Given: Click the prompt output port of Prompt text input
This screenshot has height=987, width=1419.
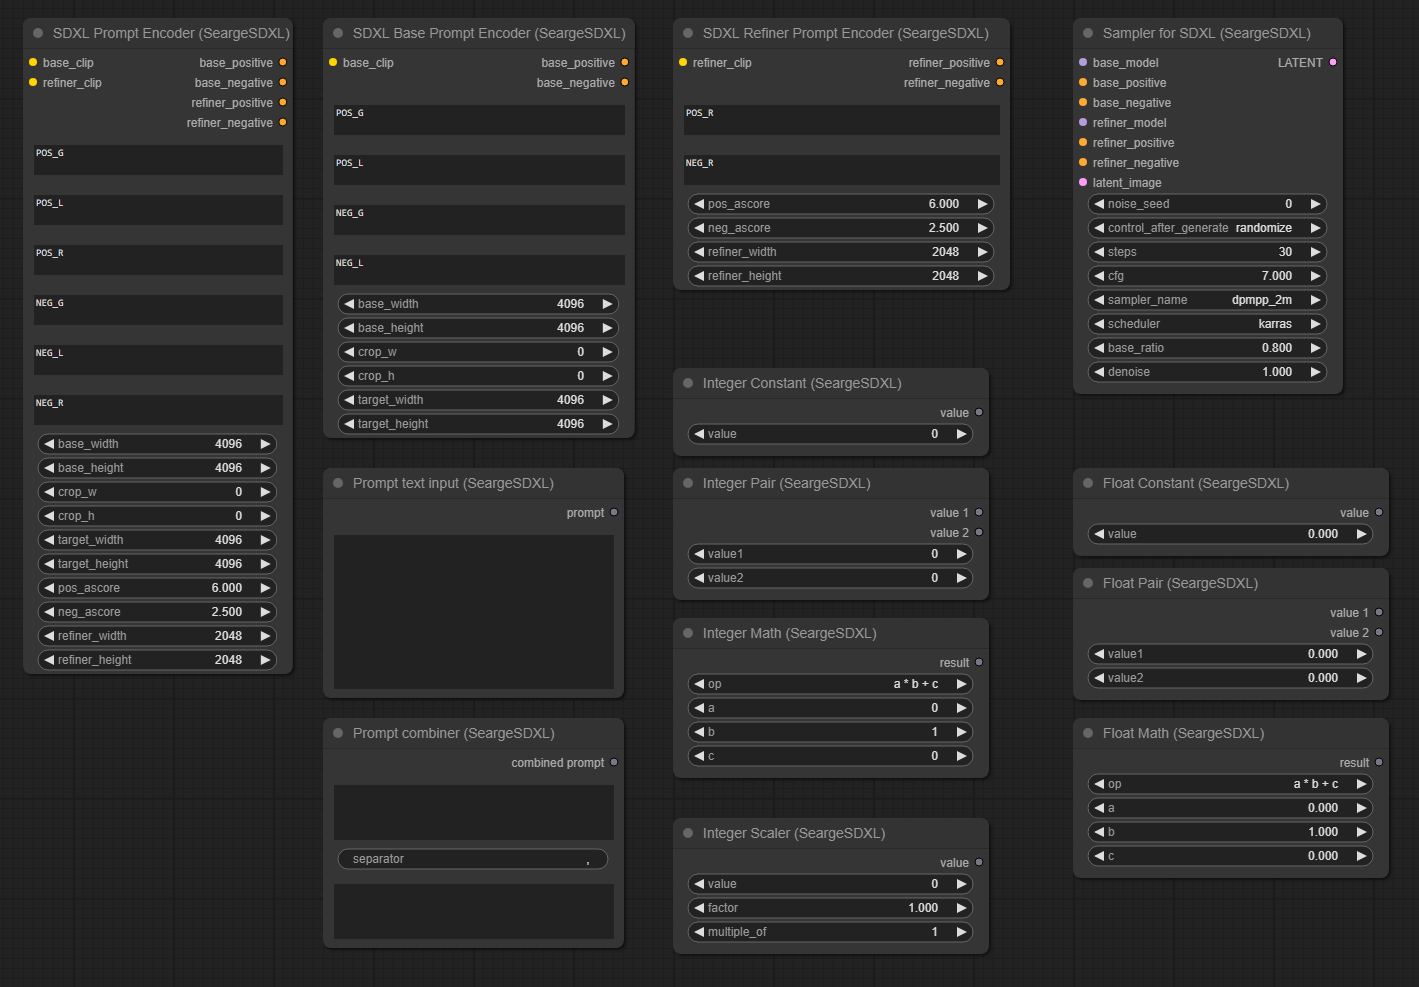Looking at the screenshot, I should pyautogui.click(x=614, y=512).
